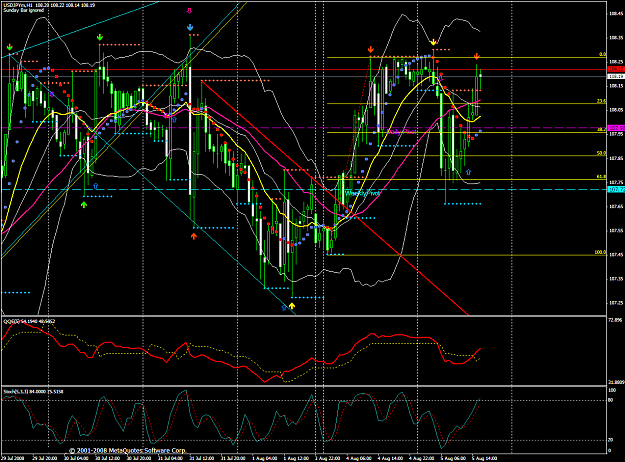Select the Fibonacci 100.0 level label

(600, 252)
